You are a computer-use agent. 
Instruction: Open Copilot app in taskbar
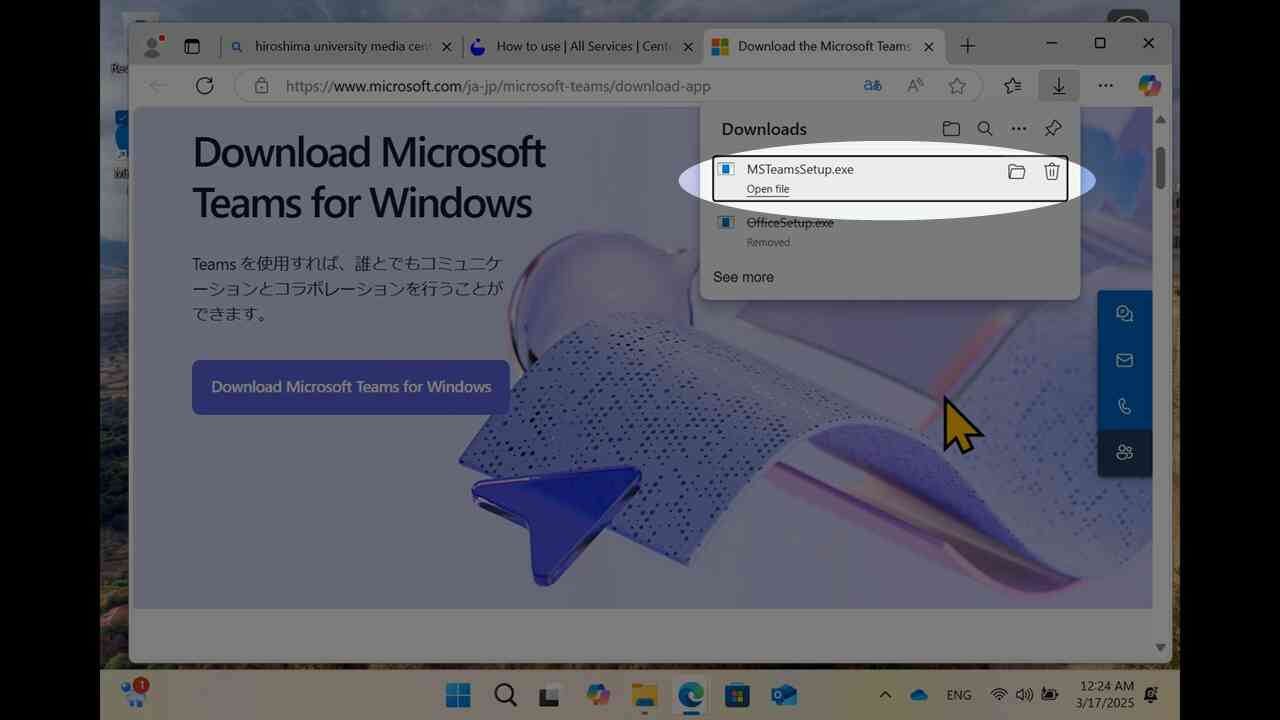coord(598,695)
